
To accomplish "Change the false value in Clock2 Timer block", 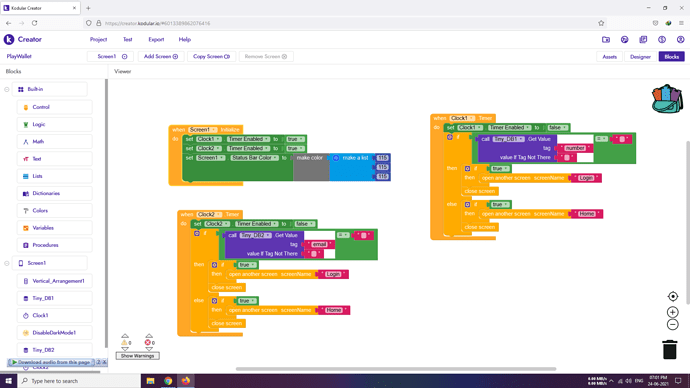I will tap(305, 224).
